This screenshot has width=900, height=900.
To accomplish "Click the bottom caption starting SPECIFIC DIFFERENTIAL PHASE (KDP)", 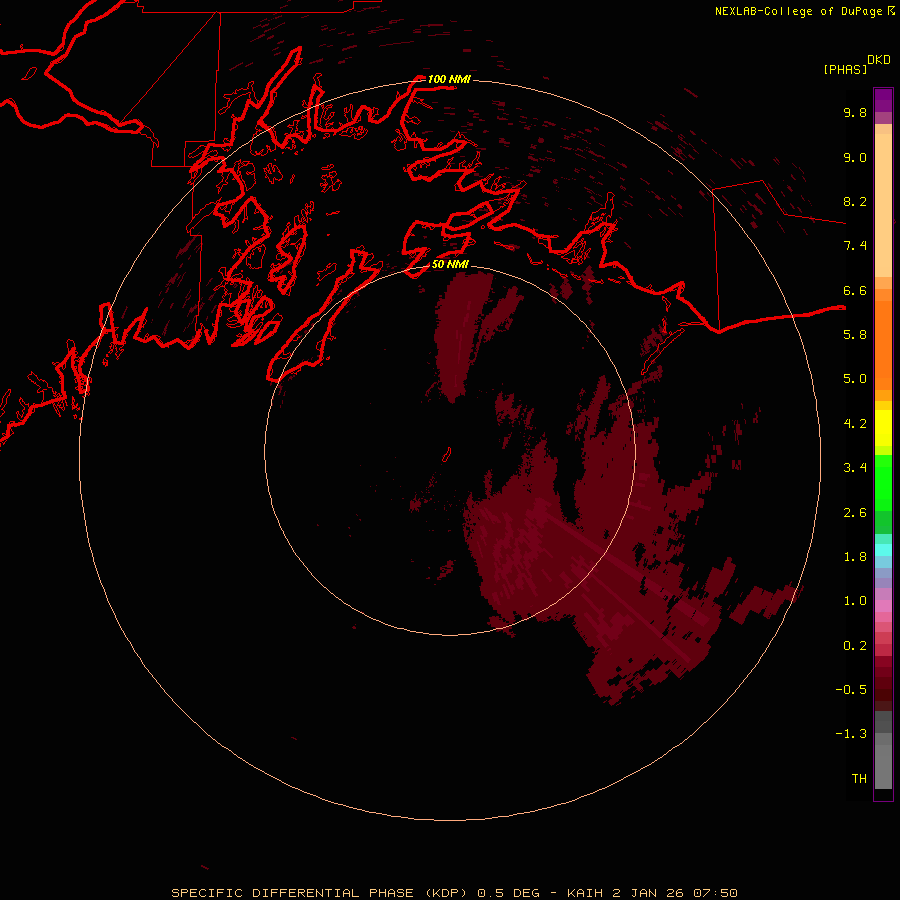I will [454, 893].
